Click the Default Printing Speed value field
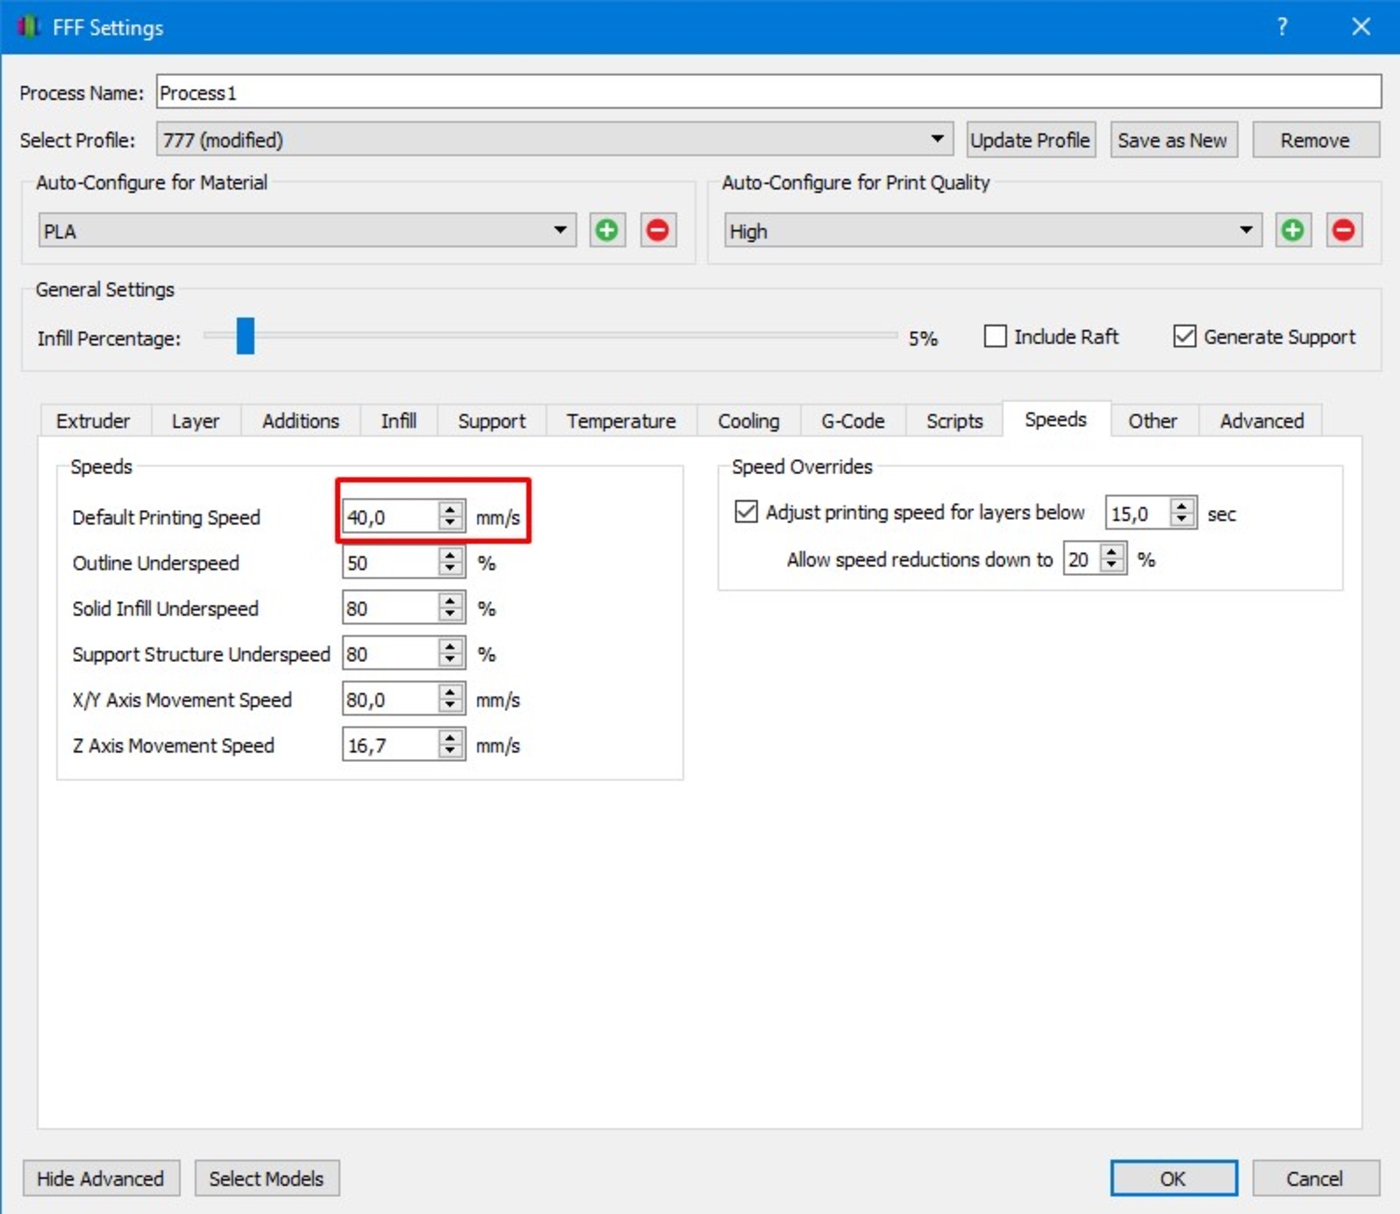Image resolution: width=1400 pixels, height=1214 pixels. pos(390,517)
